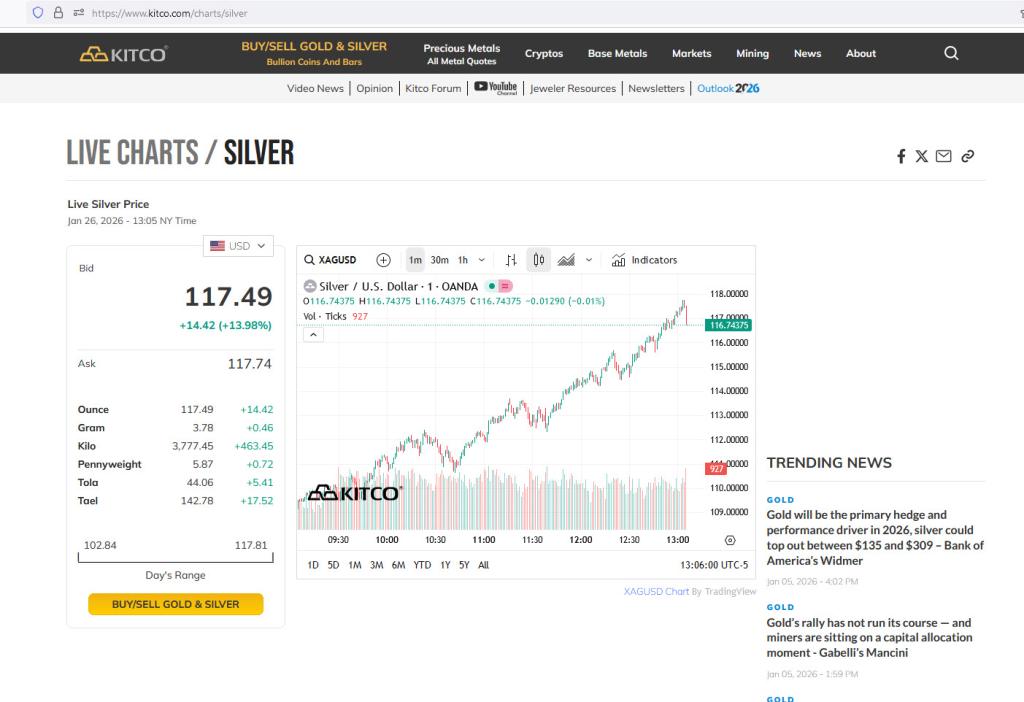Click the yellow BUY/SELL GOLD & SILVER button

tap(175, 604)
